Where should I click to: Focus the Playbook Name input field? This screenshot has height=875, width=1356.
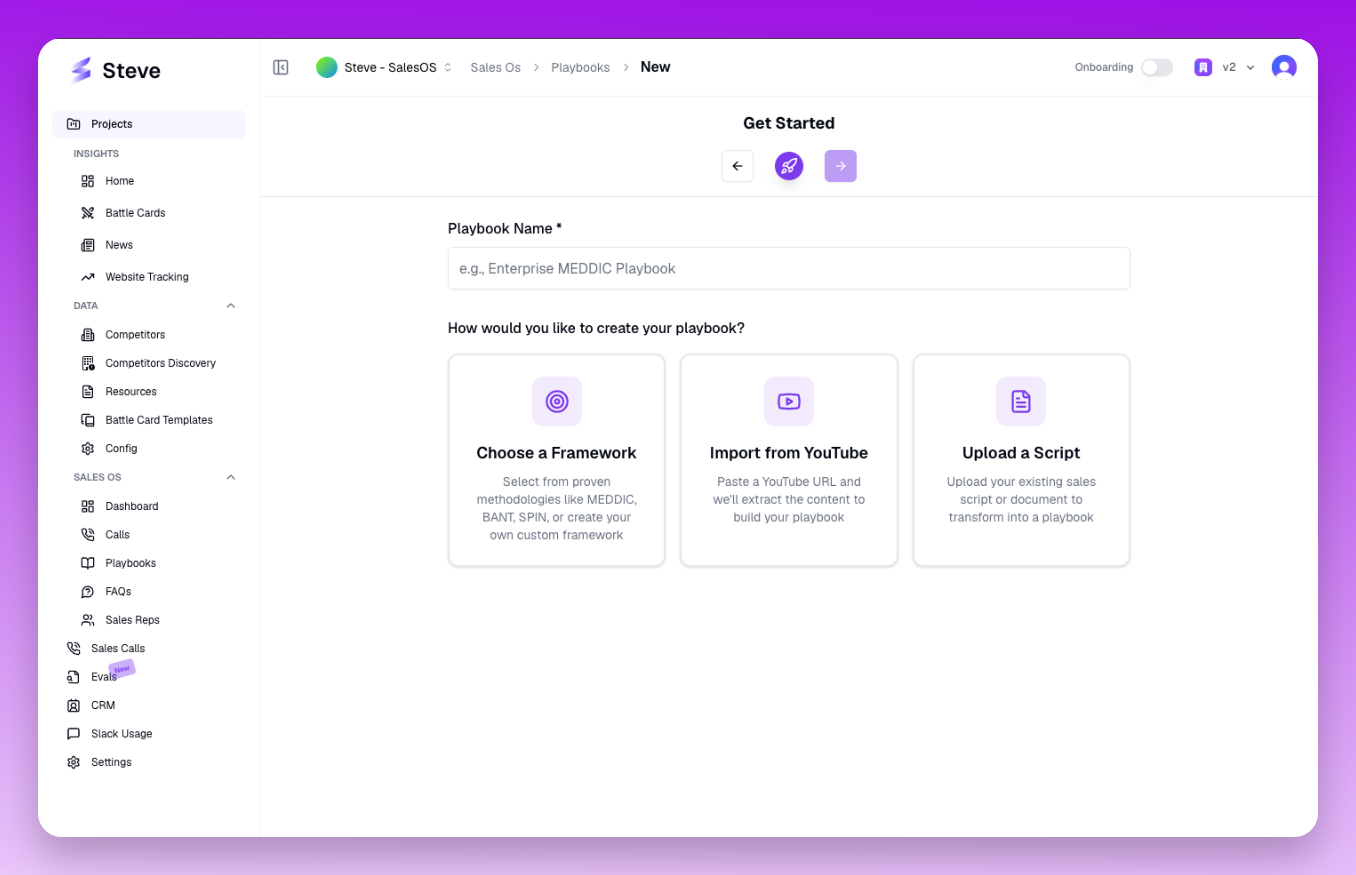point(789,269)
